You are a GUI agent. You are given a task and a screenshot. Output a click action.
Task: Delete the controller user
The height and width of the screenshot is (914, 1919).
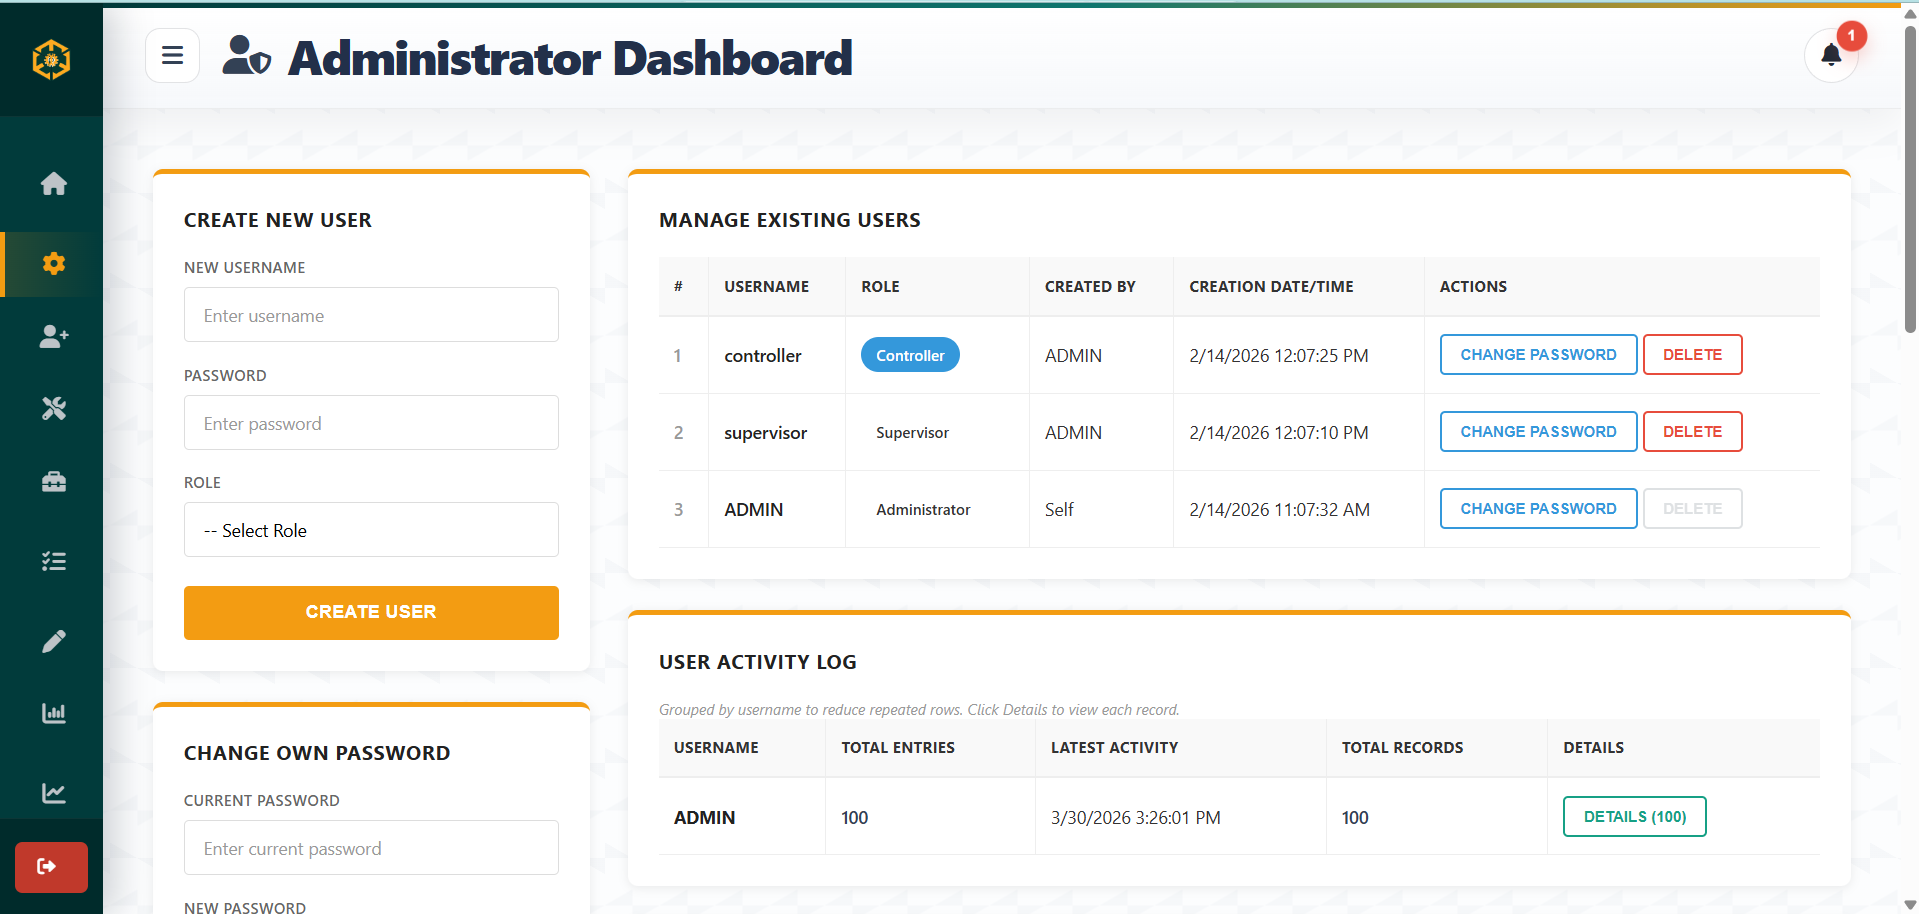click(x=1692, y=355)
